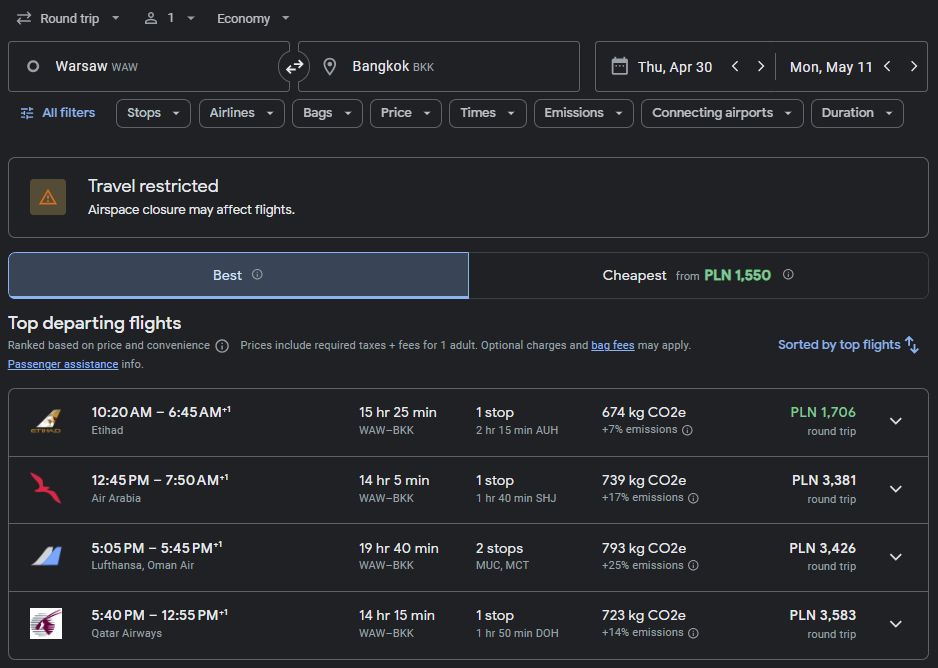Select the PLN 1,706 round trip price
938x668 pixels.
pos(823,412)
